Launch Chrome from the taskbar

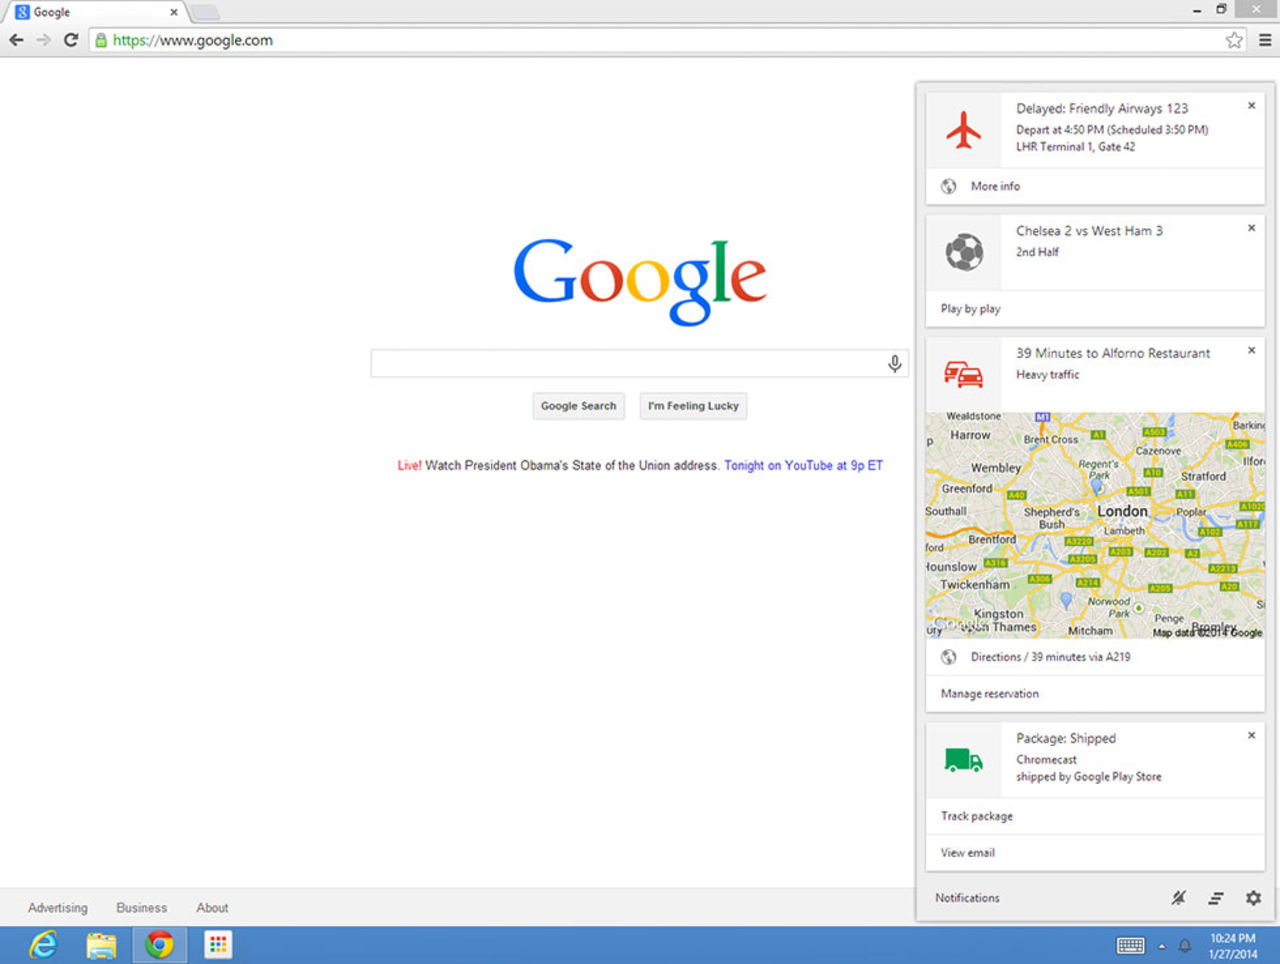(159, 944)
